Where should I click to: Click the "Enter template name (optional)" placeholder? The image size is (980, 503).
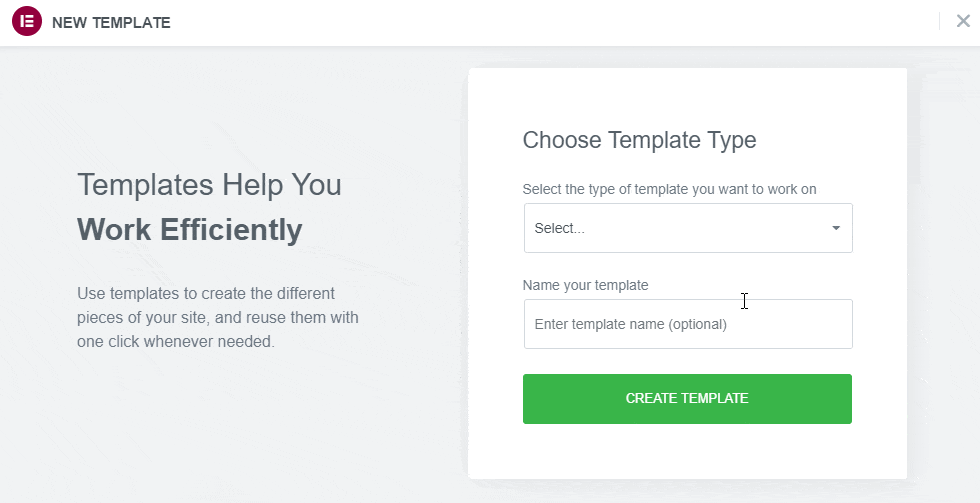pyautogui.click(x=630, y=325)
